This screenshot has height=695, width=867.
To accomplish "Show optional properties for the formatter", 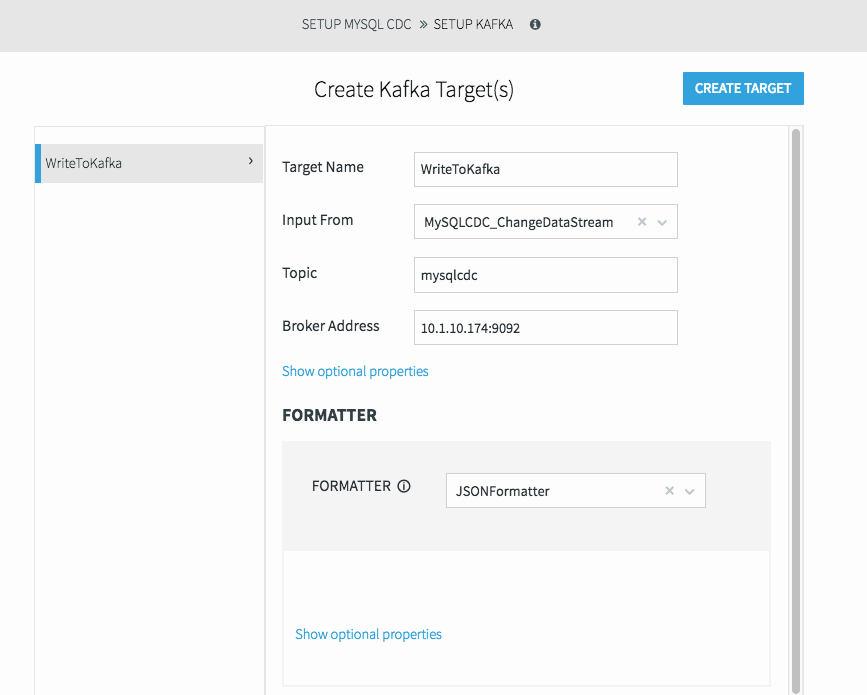I will pos(368,634).
